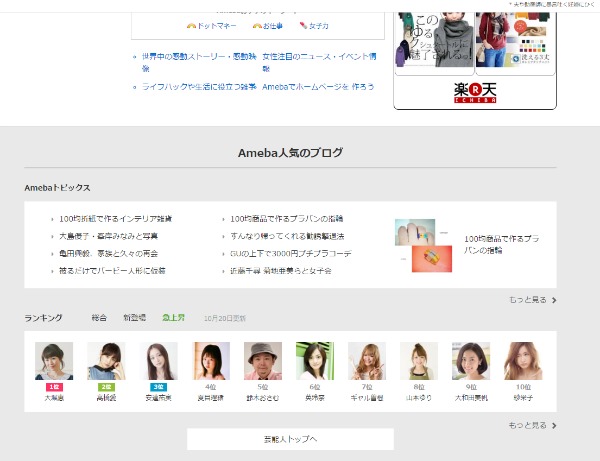Open the お仕事 icon link
600x461 pixels.
(269, 25)
